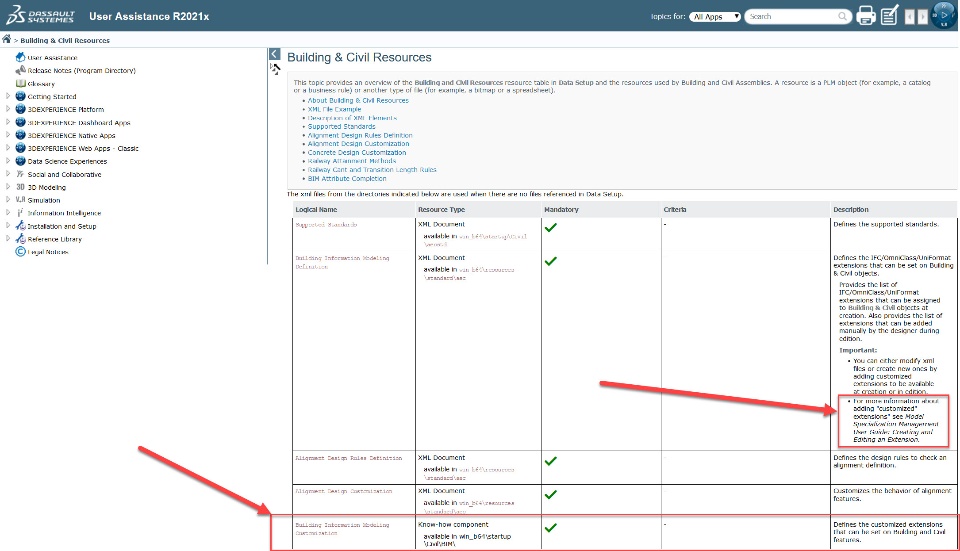Click the 3DEXPERIENCE Platform globe icon
Screen dimensions: 960x551
pos(20,109)
